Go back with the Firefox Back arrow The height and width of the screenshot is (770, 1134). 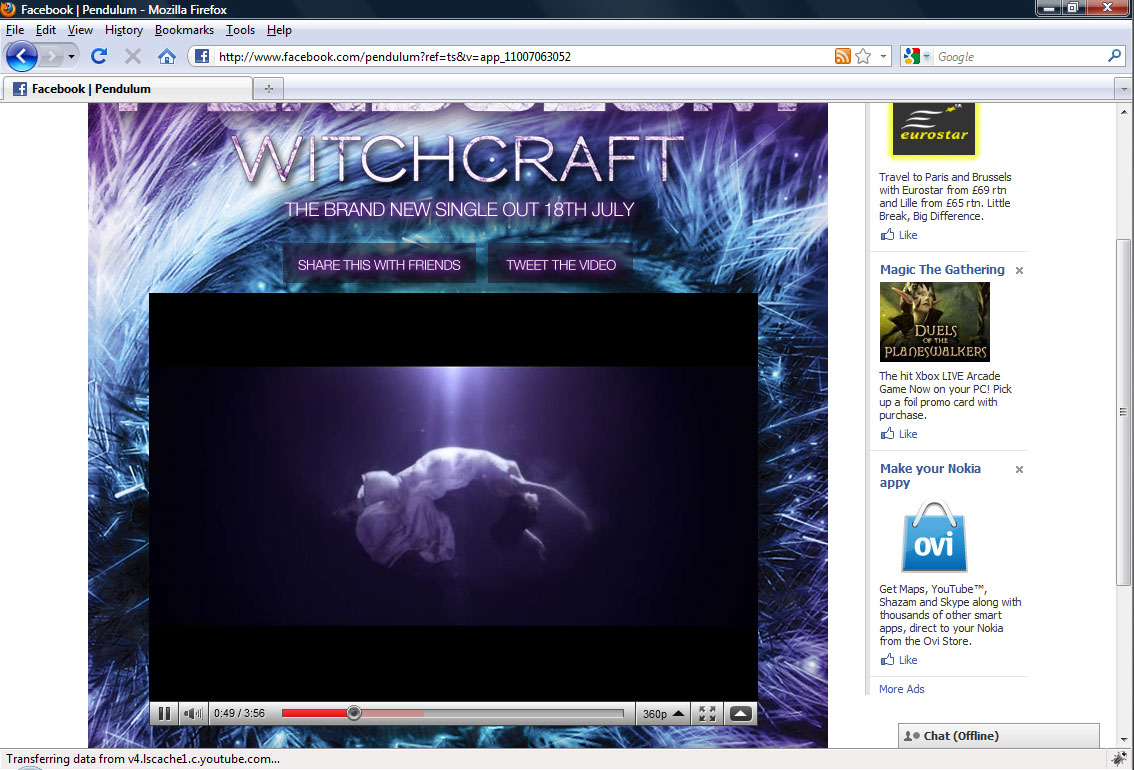(x=21, y=56)
